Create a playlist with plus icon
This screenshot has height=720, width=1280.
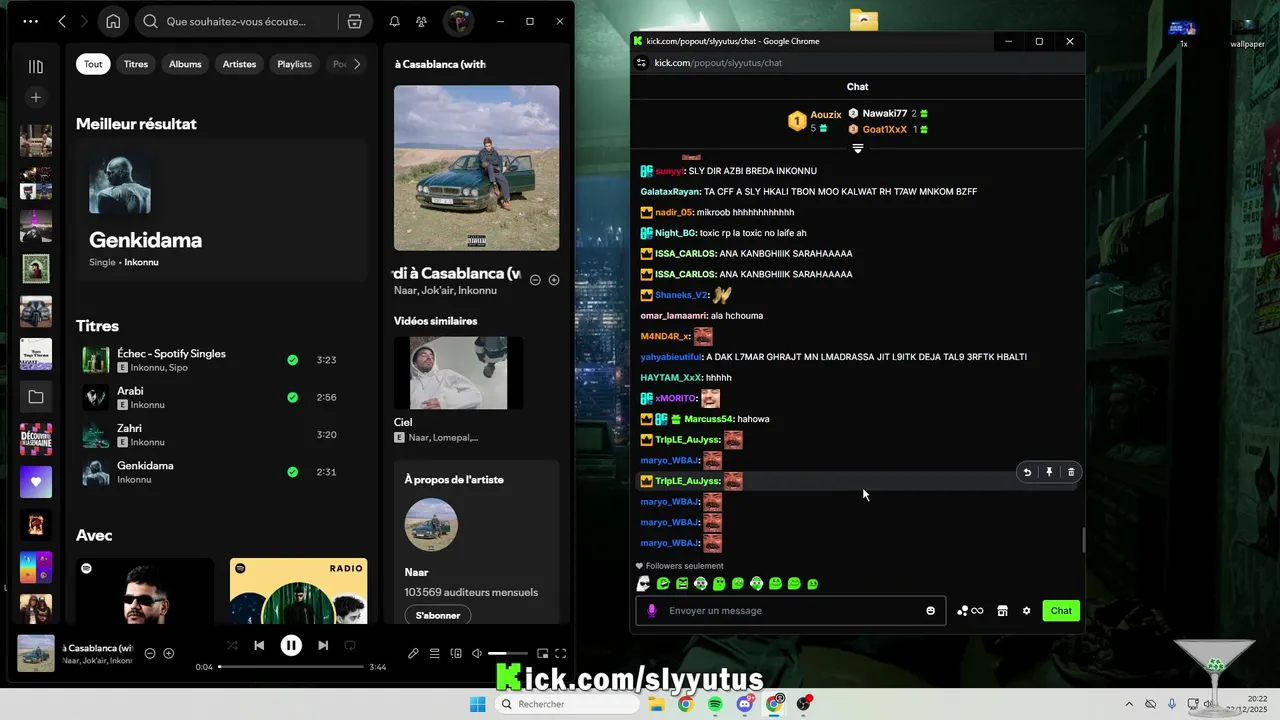pos(36,97)
